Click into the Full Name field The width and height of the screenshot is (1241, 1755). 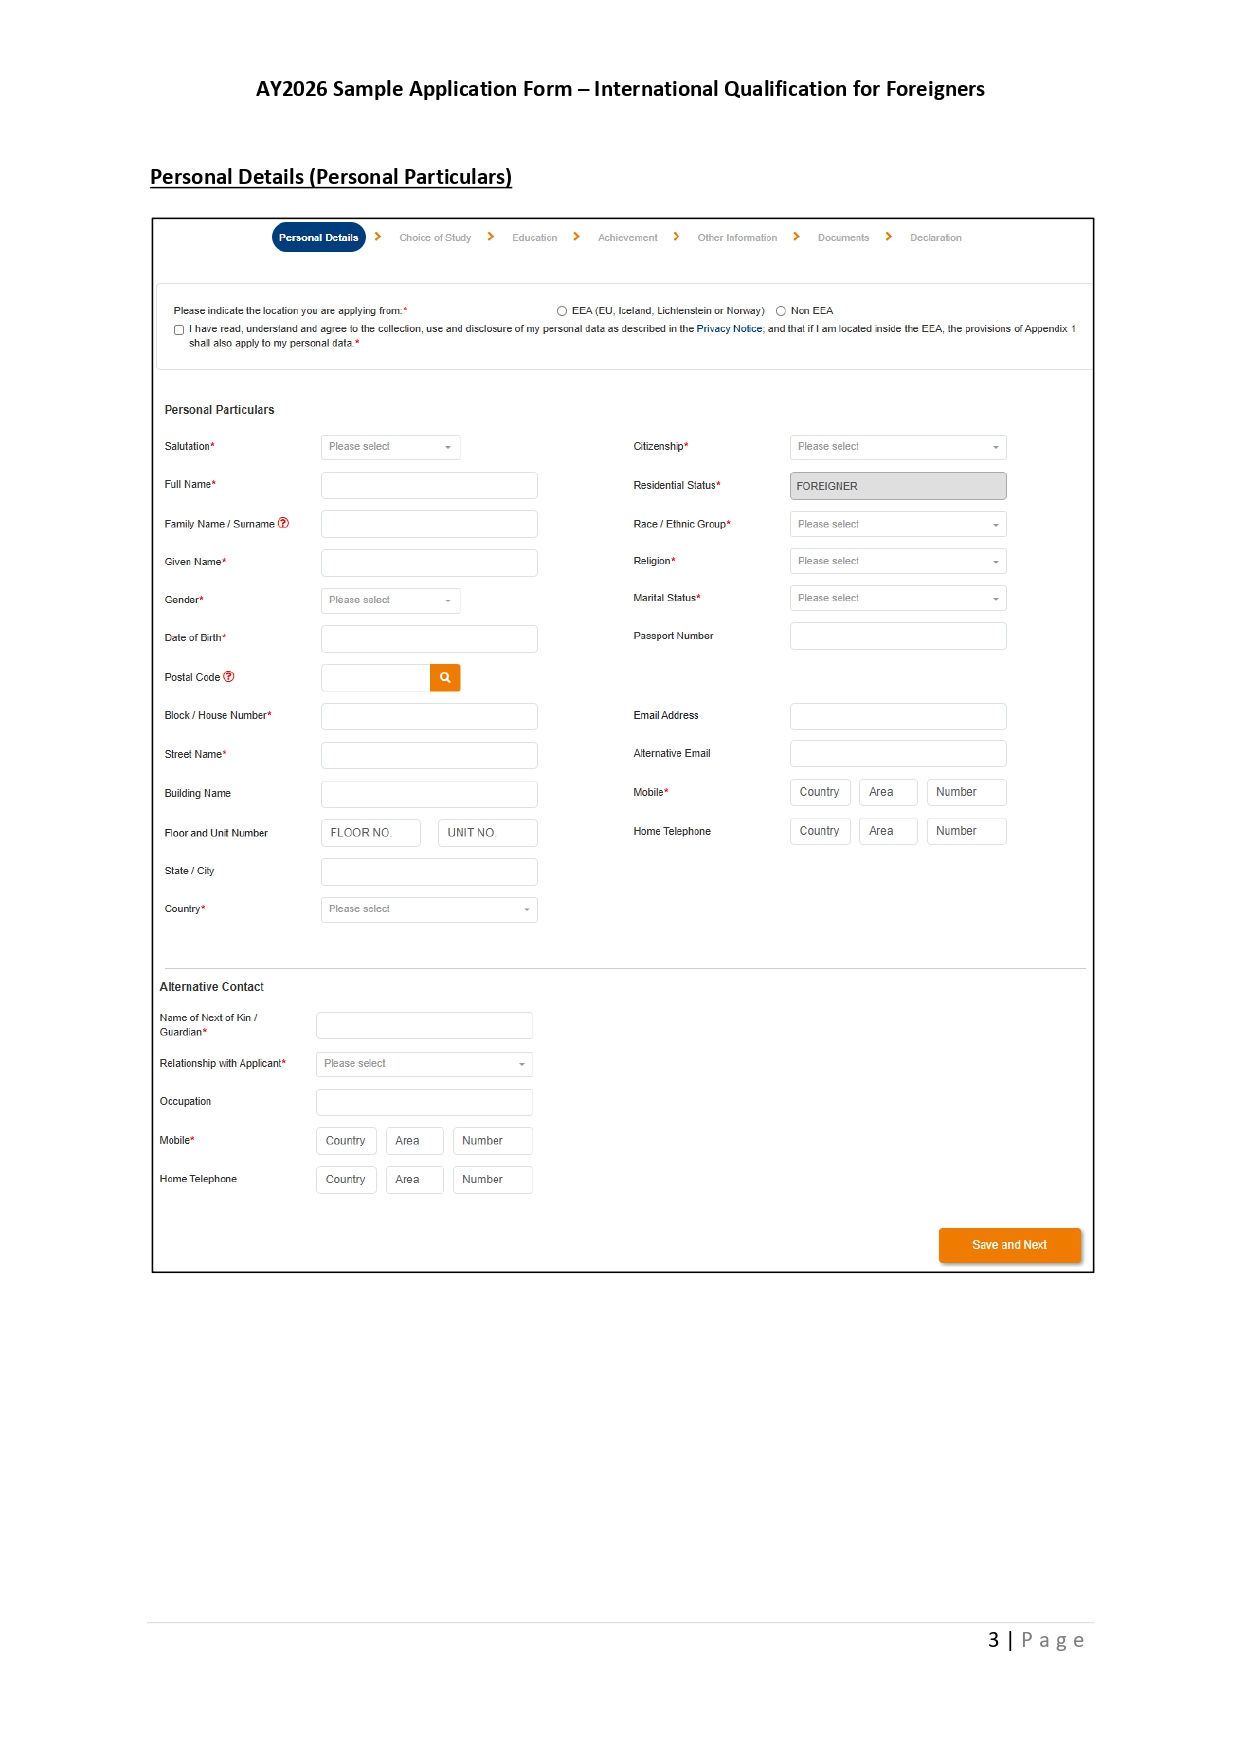(429, 486)
